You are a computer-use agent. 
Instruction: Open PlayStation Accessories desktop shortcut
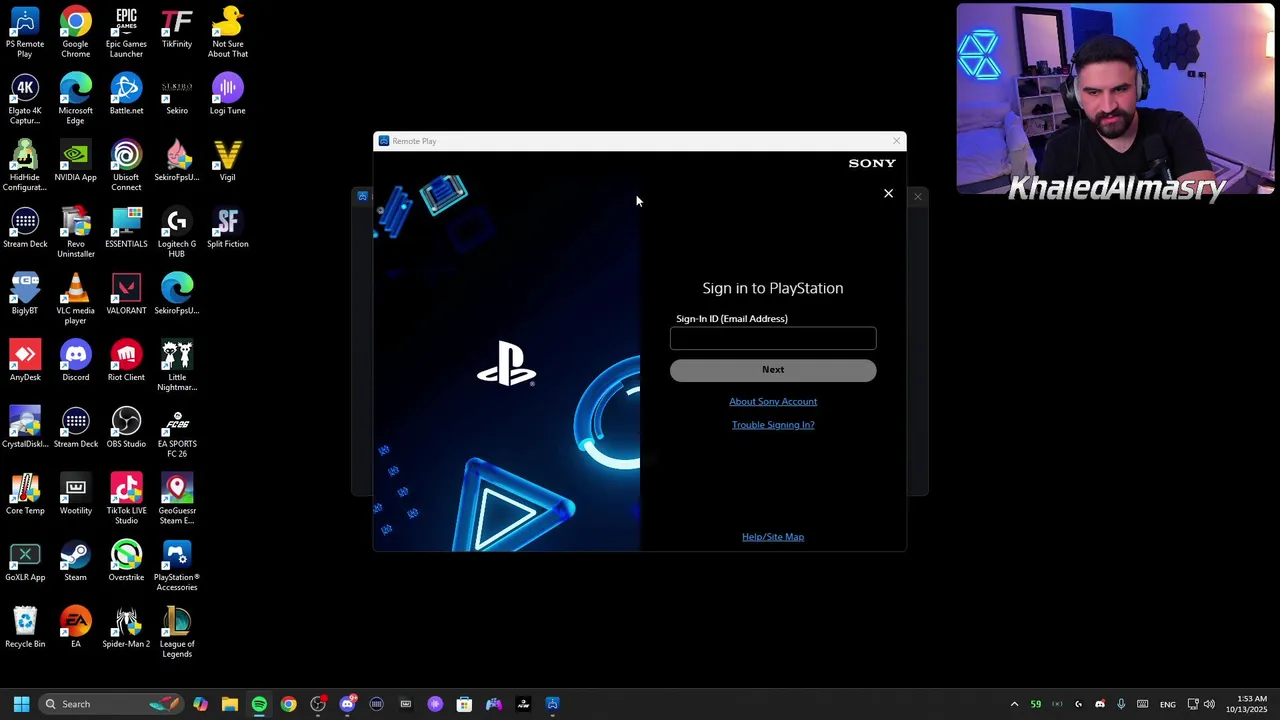pyautogui.click(x=177, y=566)
